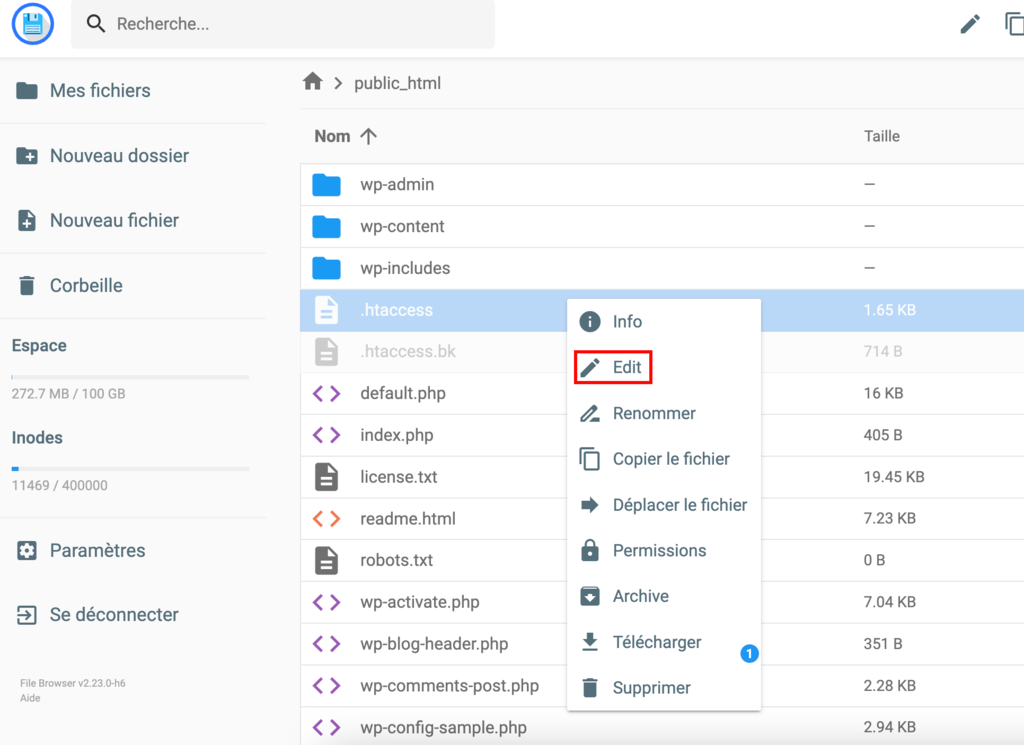Click Se déconnecter to log out
1024x745 pixels.
112,614
